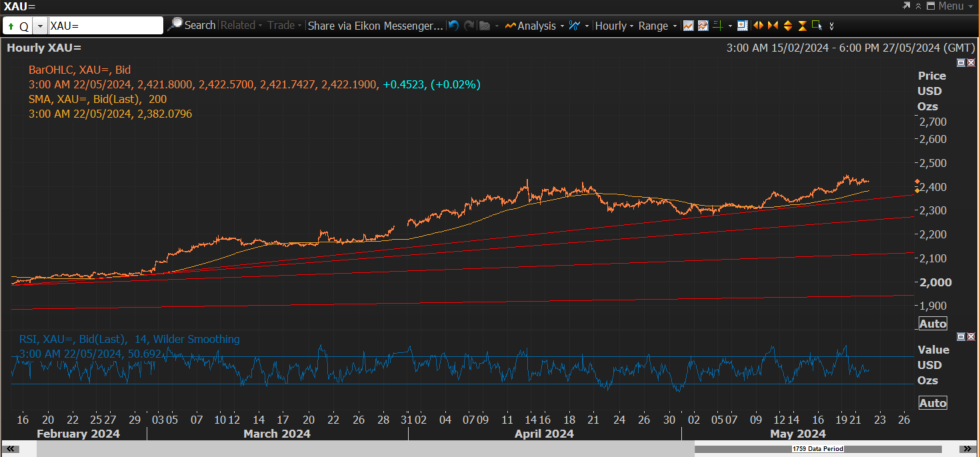Click the undo arrow in toolbar
This screenshot has width=980, height=457.
[454, 26]
